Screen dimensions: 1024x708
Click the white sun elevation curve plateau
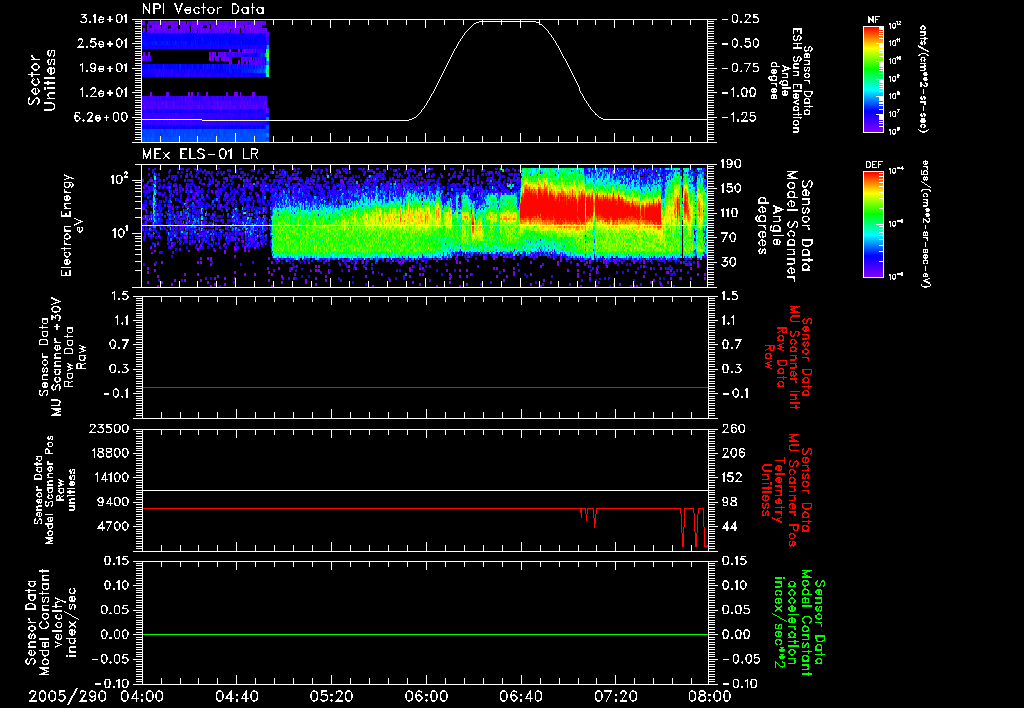click(x=511, y=22)
